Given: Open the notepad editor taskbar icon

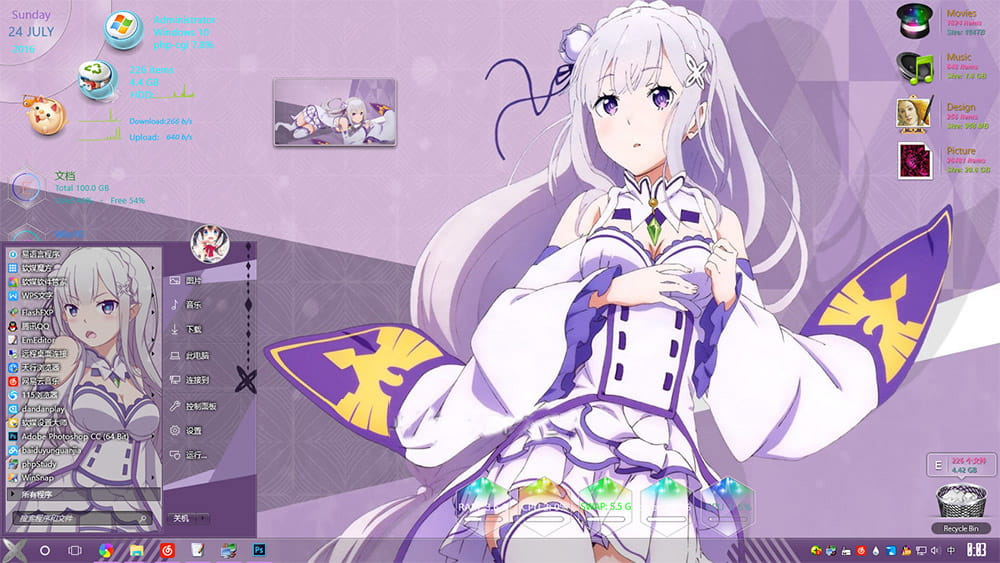Looking at the screenshot, I should (197, 550).
